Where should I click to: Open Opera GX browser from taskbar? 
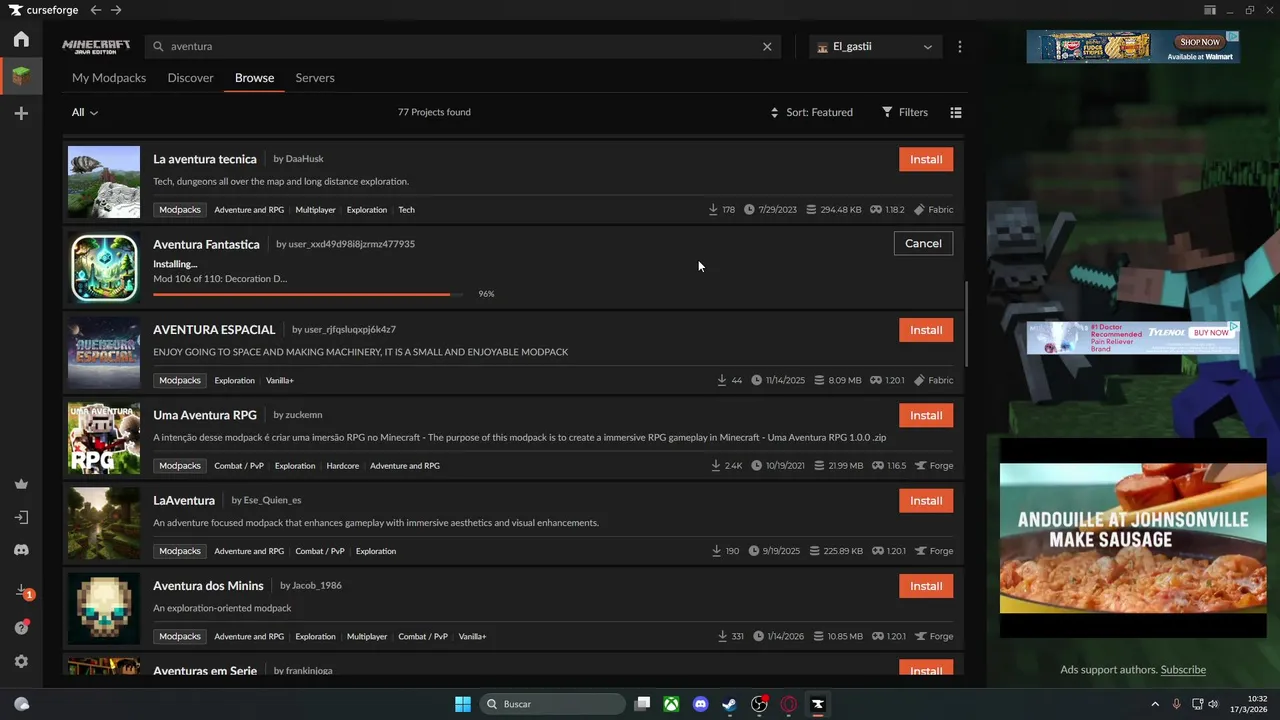point(789,704)
